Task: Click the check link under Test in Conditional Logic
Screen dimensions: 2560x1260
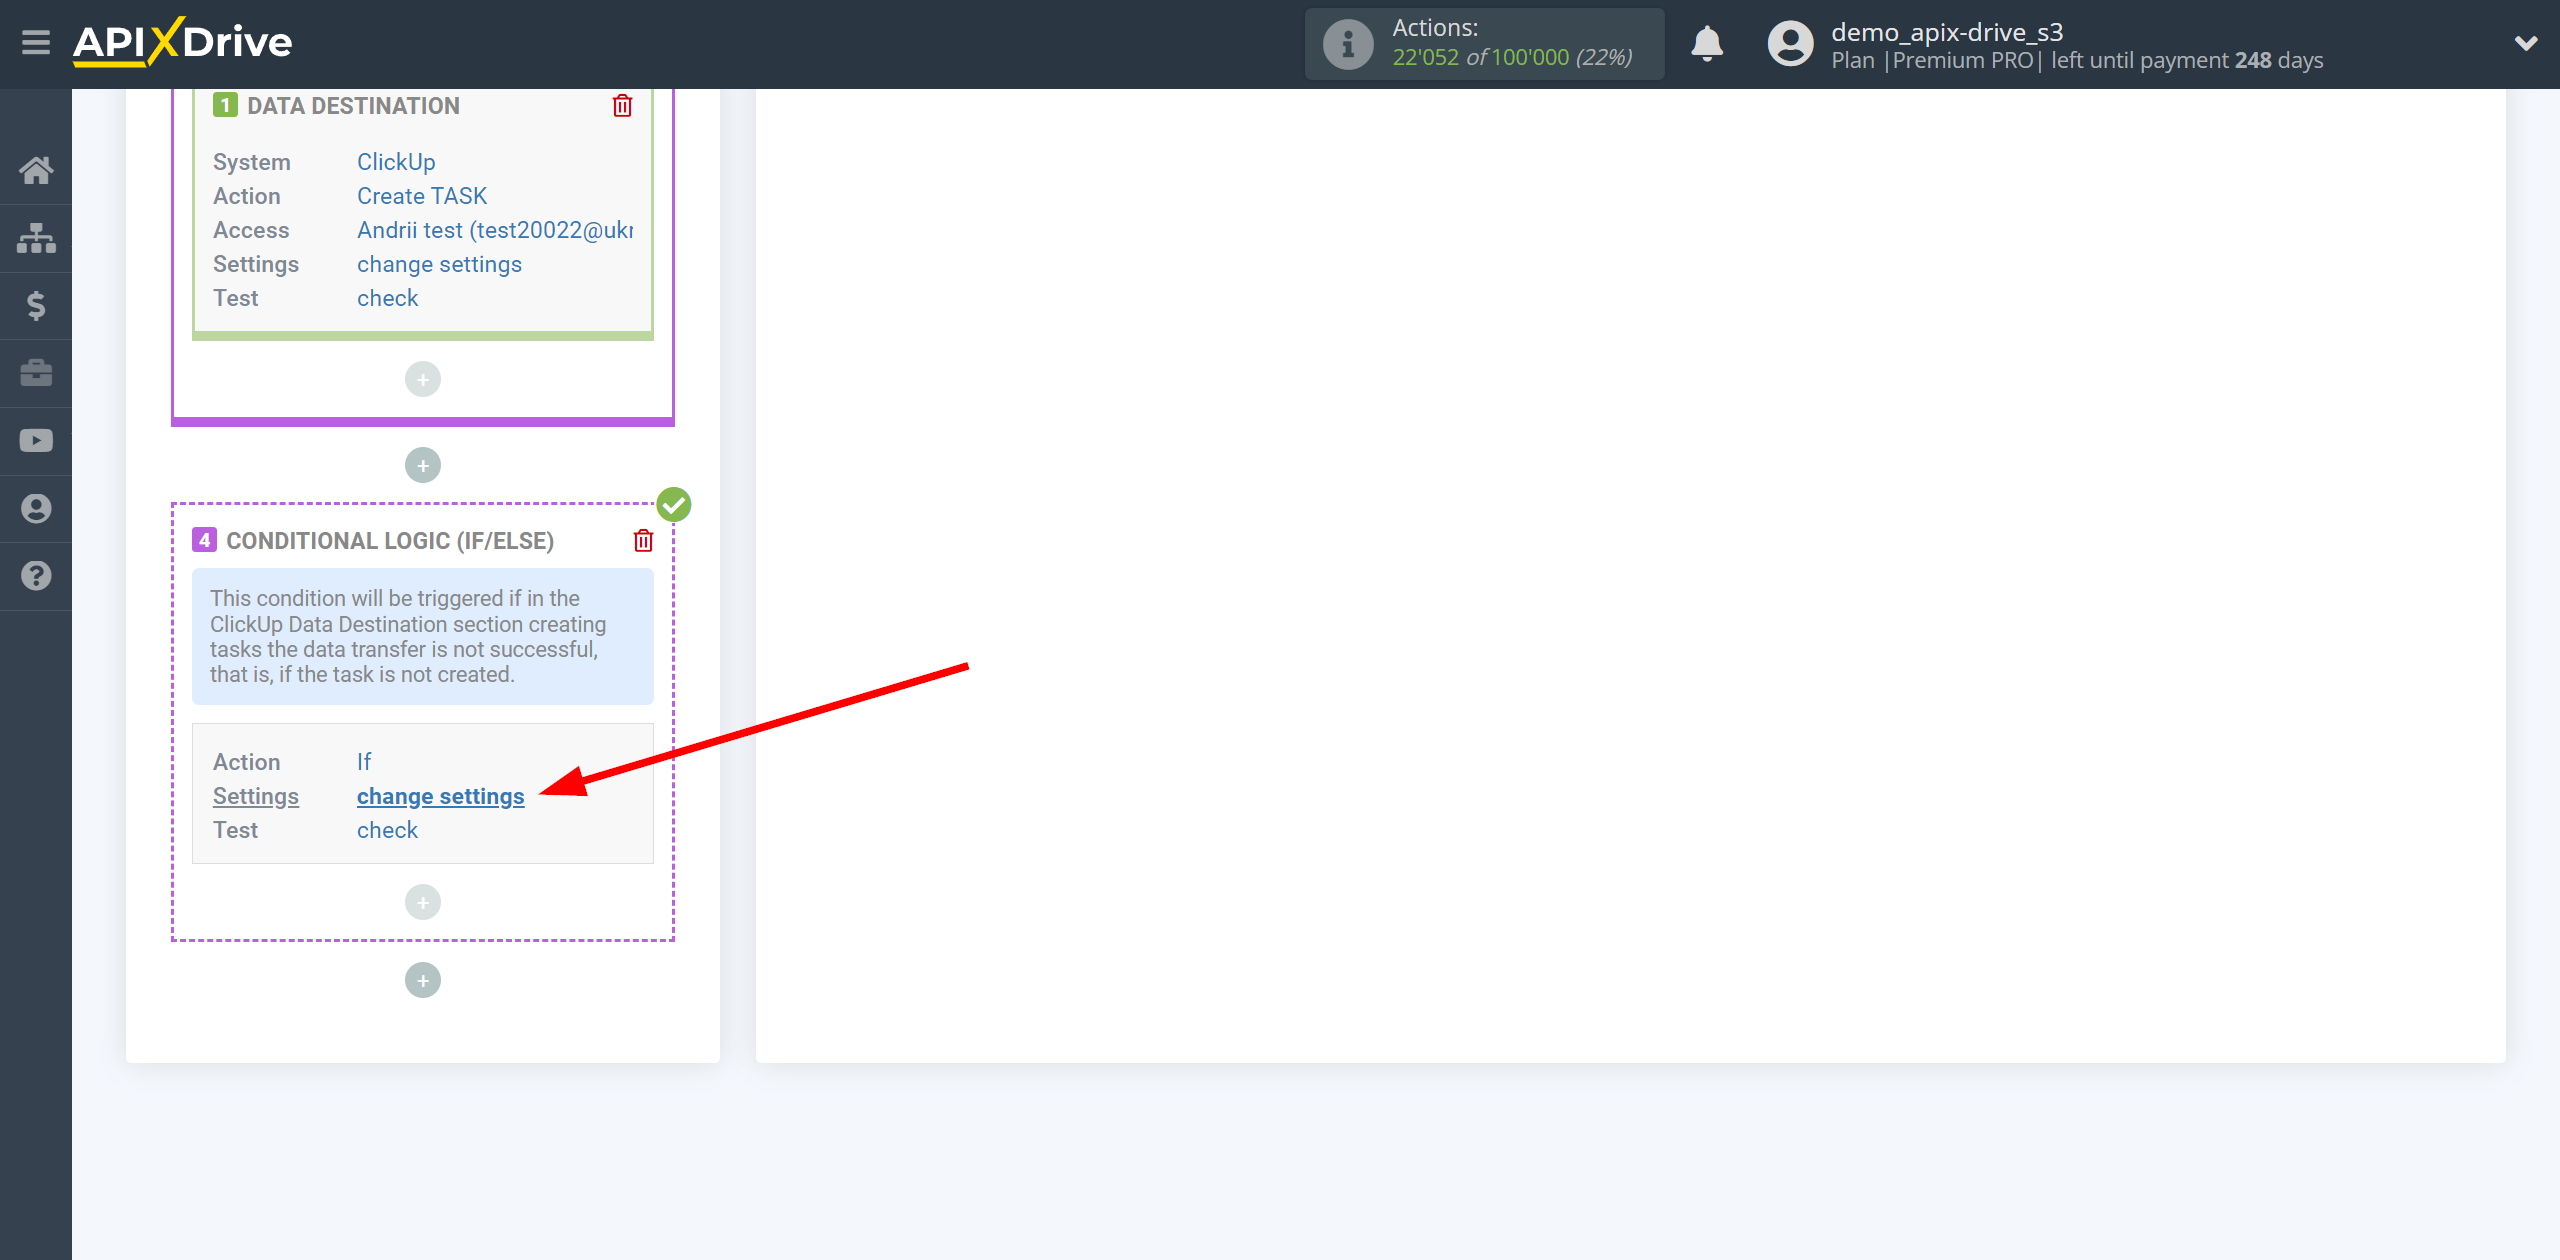Action: 387,831
